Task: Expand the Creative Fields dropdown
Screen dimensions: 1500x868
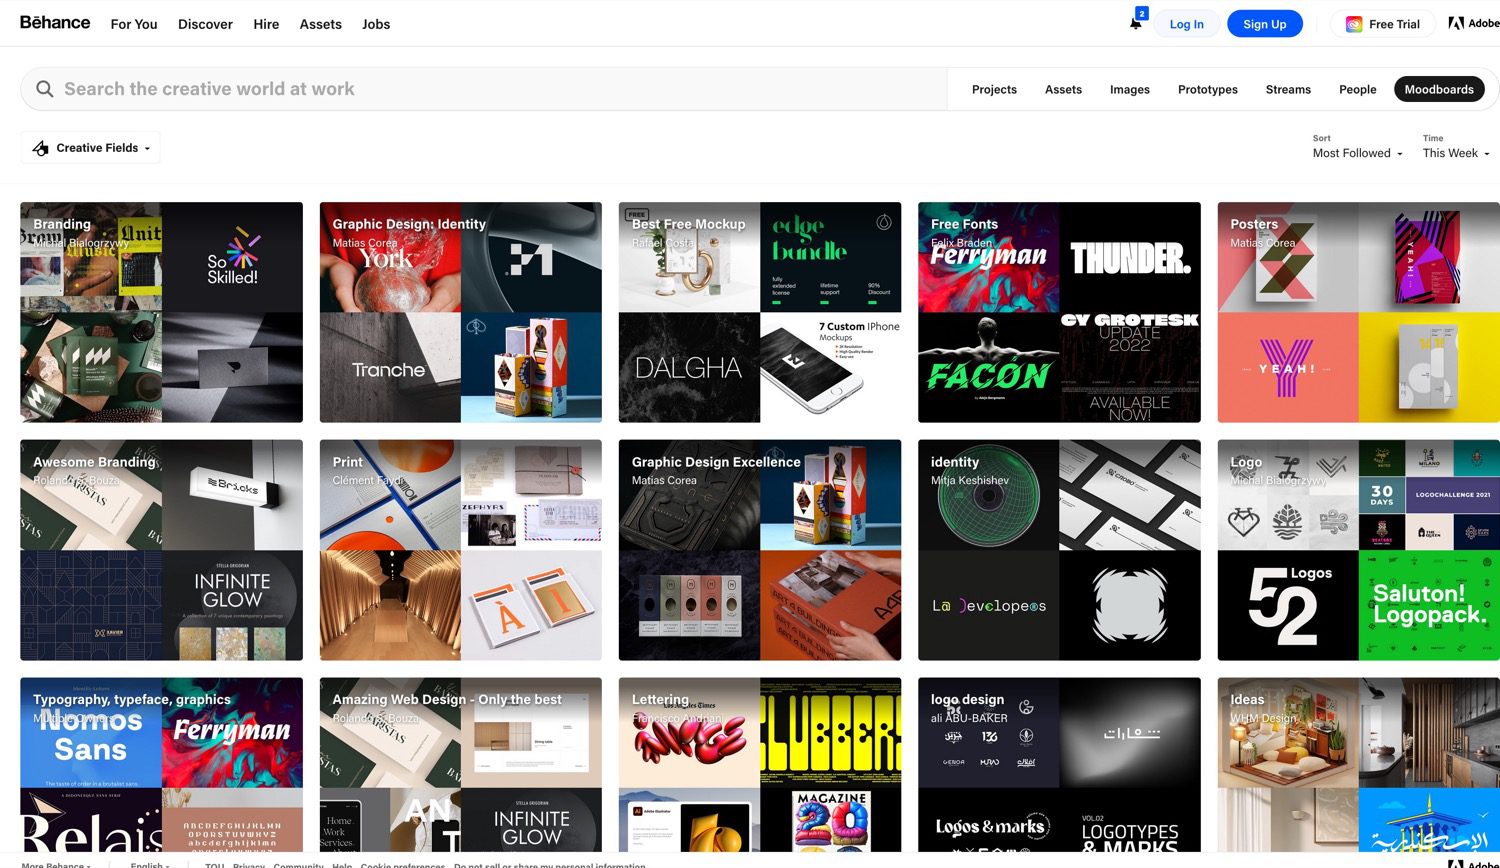Action: coord(90,147)
